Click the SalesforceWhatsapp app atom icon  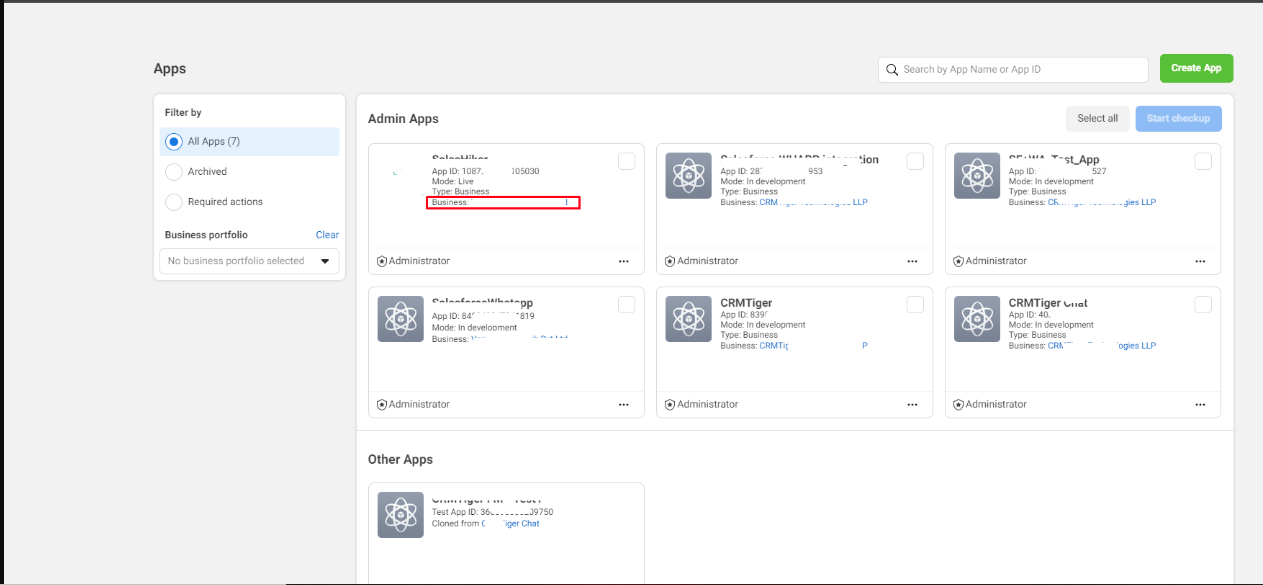(x=400, y=320)
